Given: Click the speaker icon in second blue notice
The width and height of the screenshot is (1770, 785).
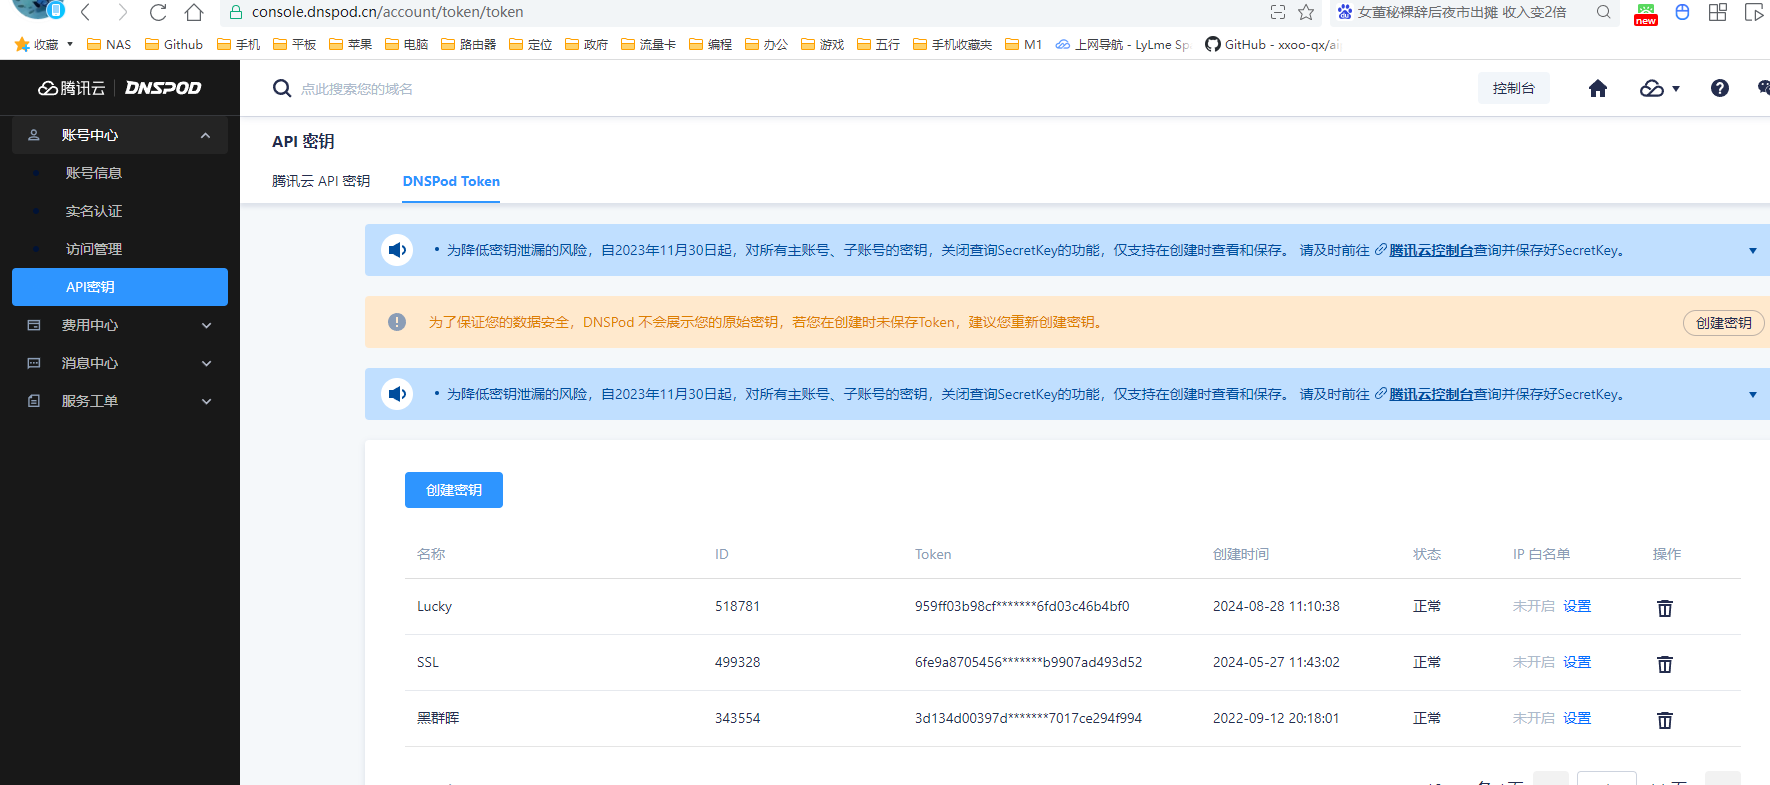Looking at the screenshot, I should coord(397,394).
